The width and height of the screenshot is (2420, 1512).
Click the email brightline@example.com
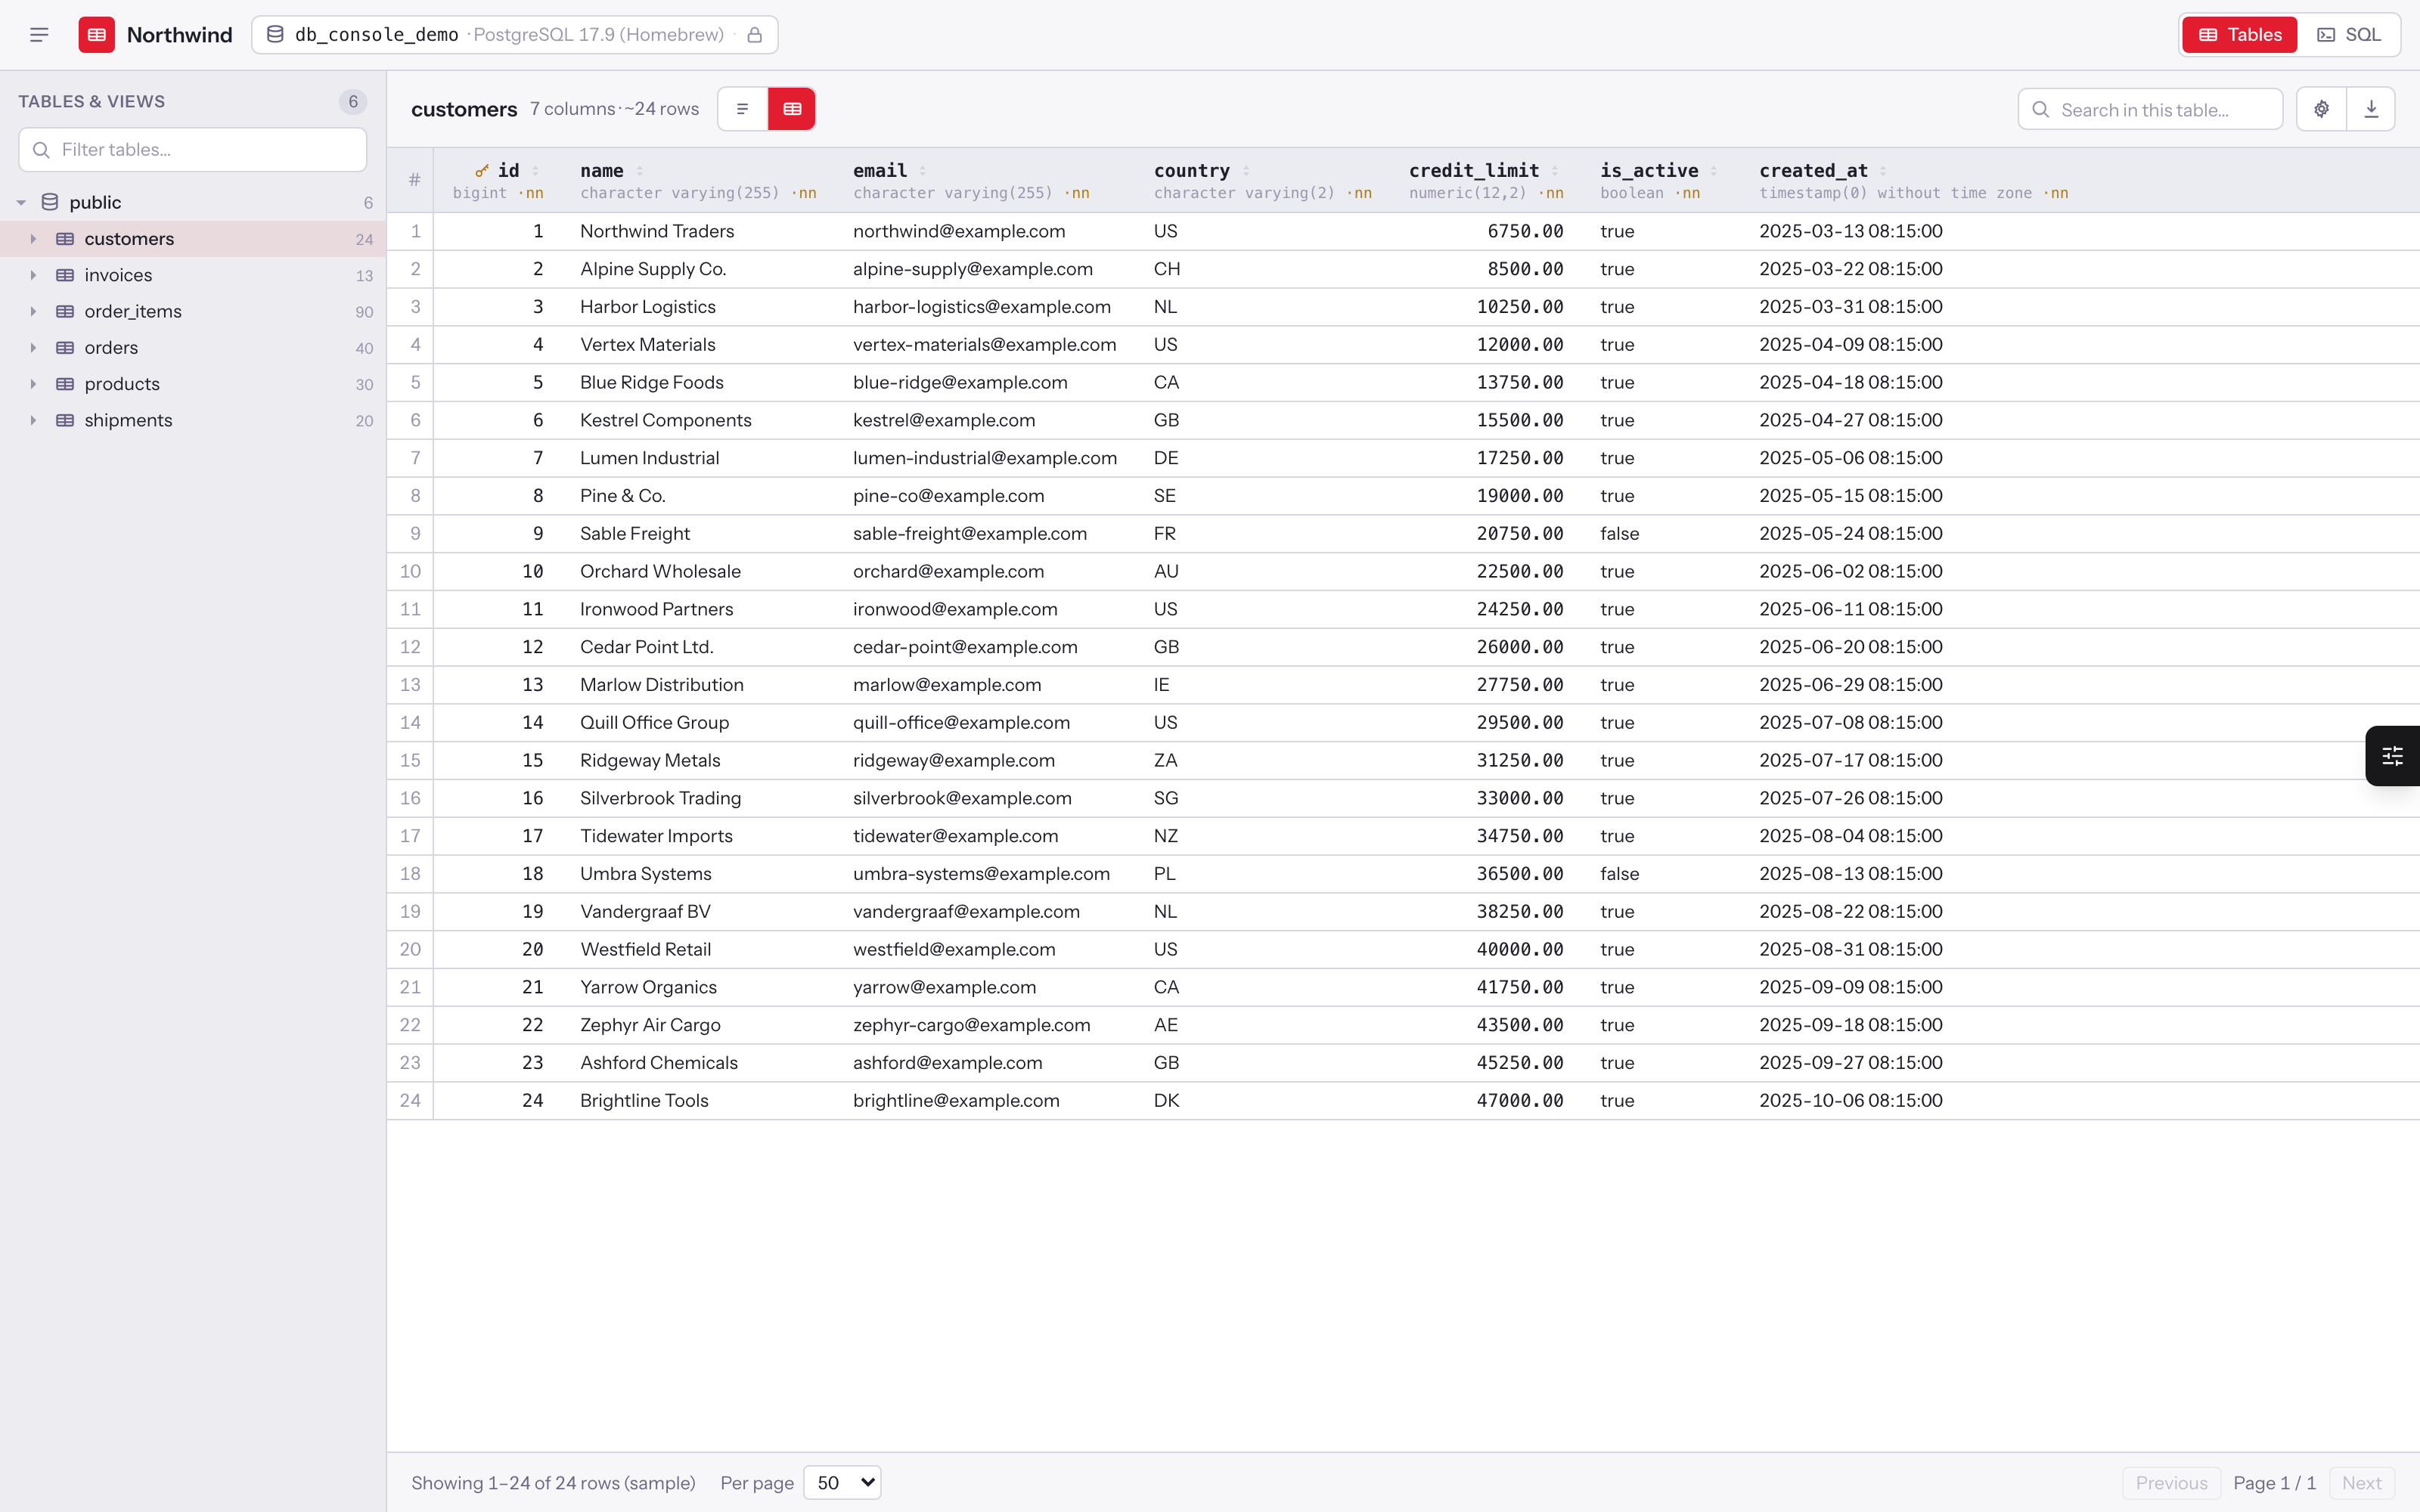(956, 1101)
